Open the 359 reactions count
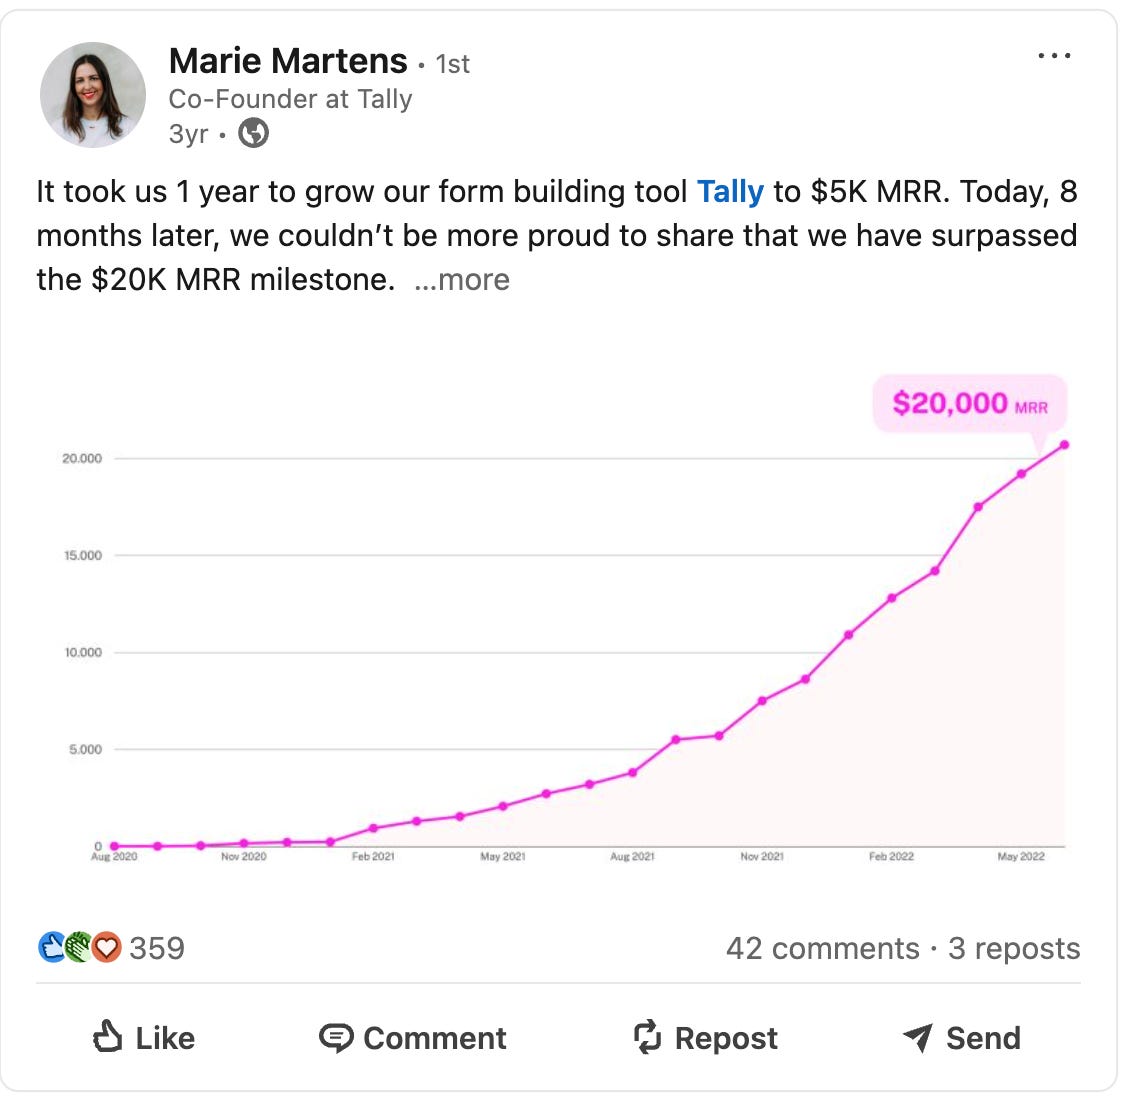This screenshot has height=1102, width=1130. tap(157, 948)
